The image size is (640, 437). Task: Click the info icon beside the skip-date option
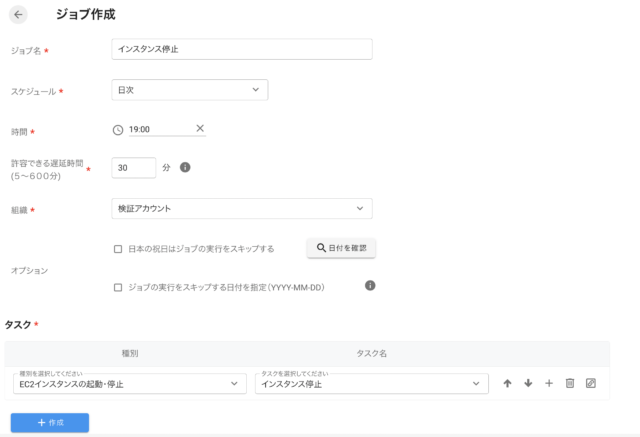point(370,286)
